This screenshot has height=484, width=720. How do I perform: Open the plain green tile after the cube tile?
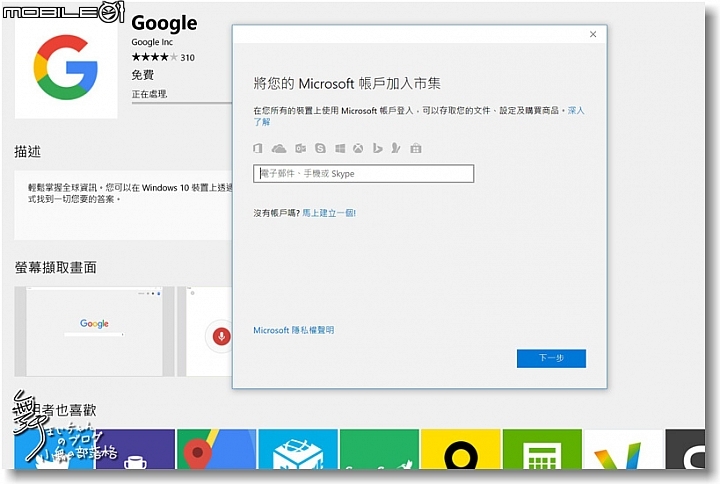pyautogui.click(x=379, y=449)
